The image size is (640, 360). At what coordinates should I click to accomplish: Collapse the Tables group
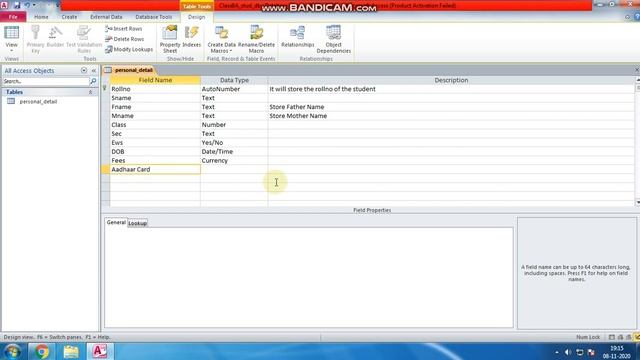pos(90,92)
